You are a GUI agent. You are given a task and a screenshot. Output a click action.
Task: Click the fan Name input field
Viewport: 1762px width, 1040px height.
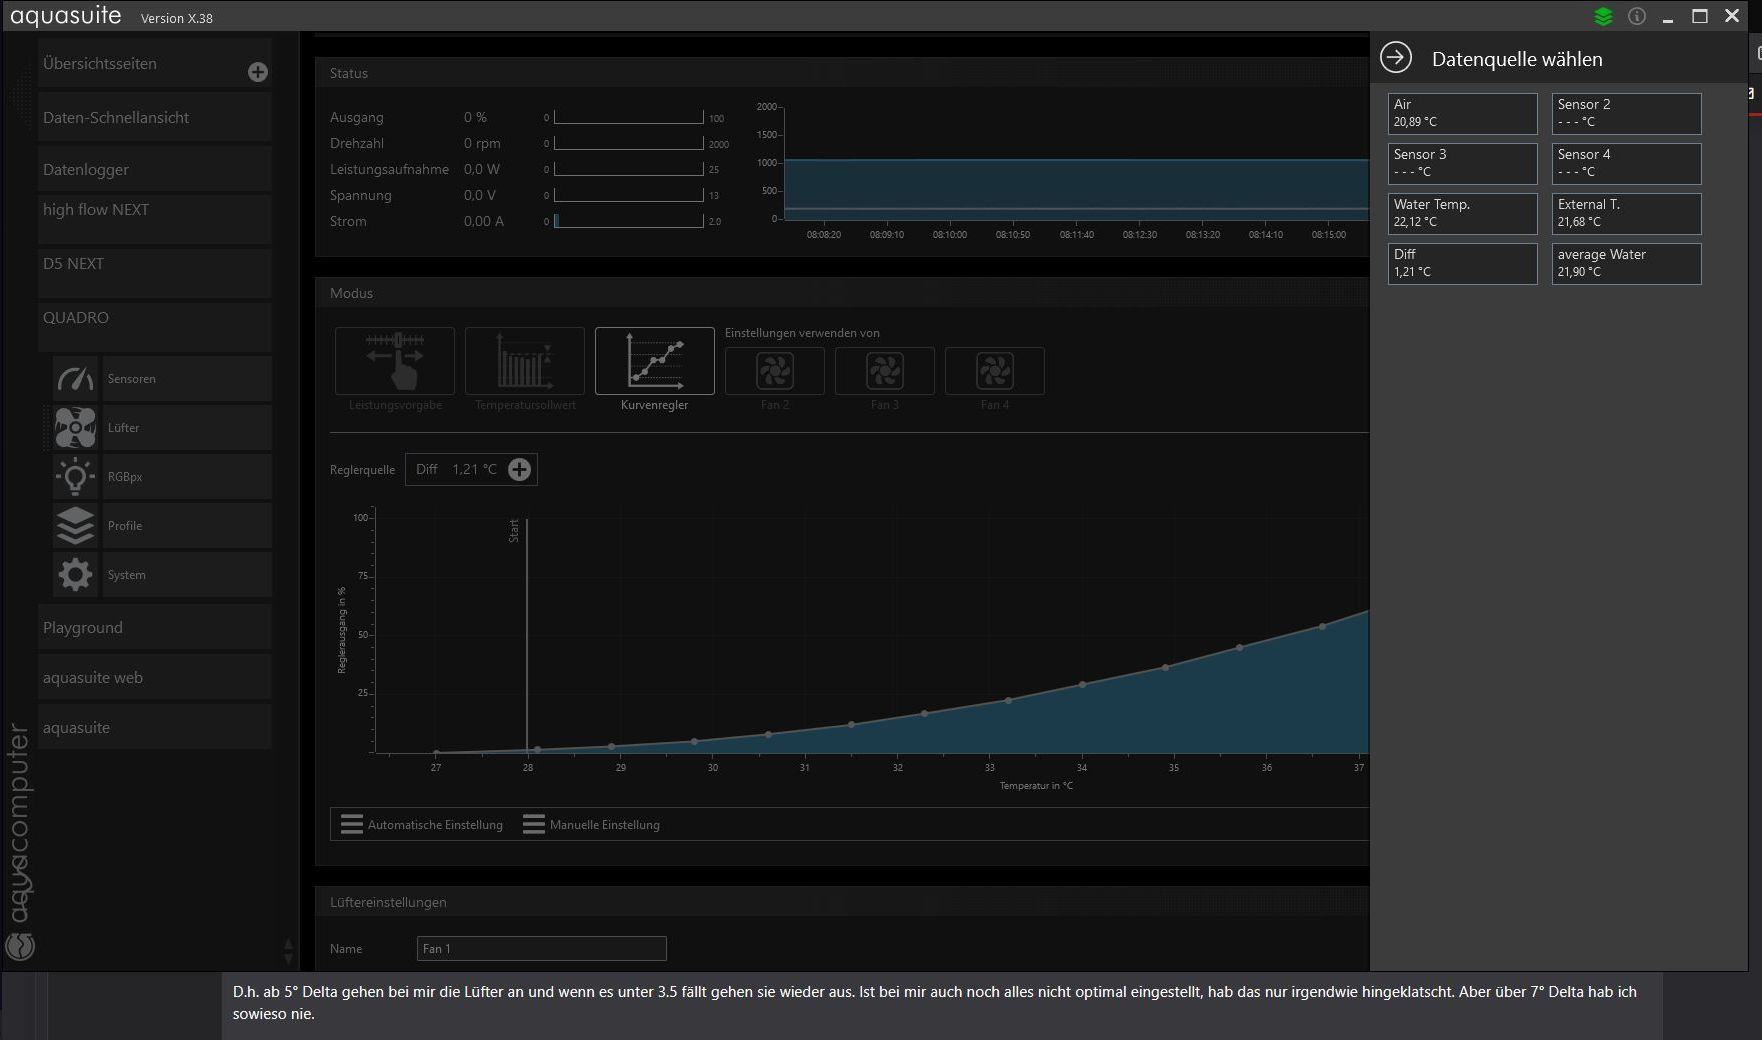pyautogui.click(x=542, y=948)
